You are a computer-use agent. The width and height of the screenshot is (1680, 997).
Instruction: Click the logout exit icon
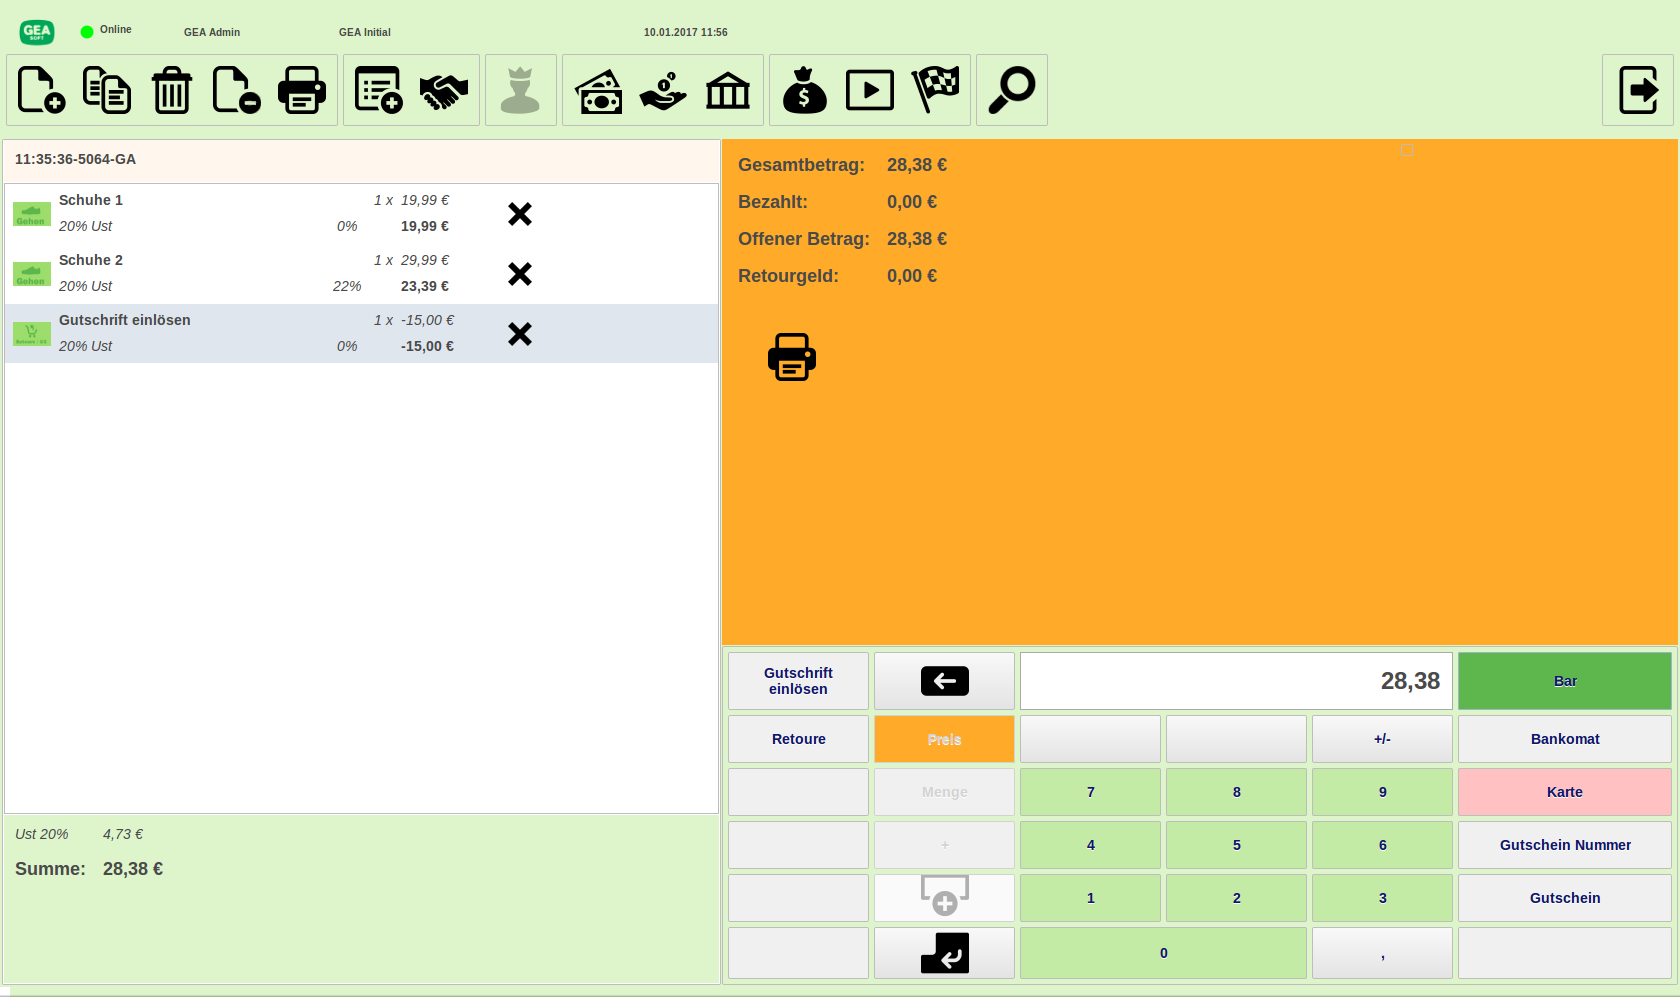tap(1637, 90)
